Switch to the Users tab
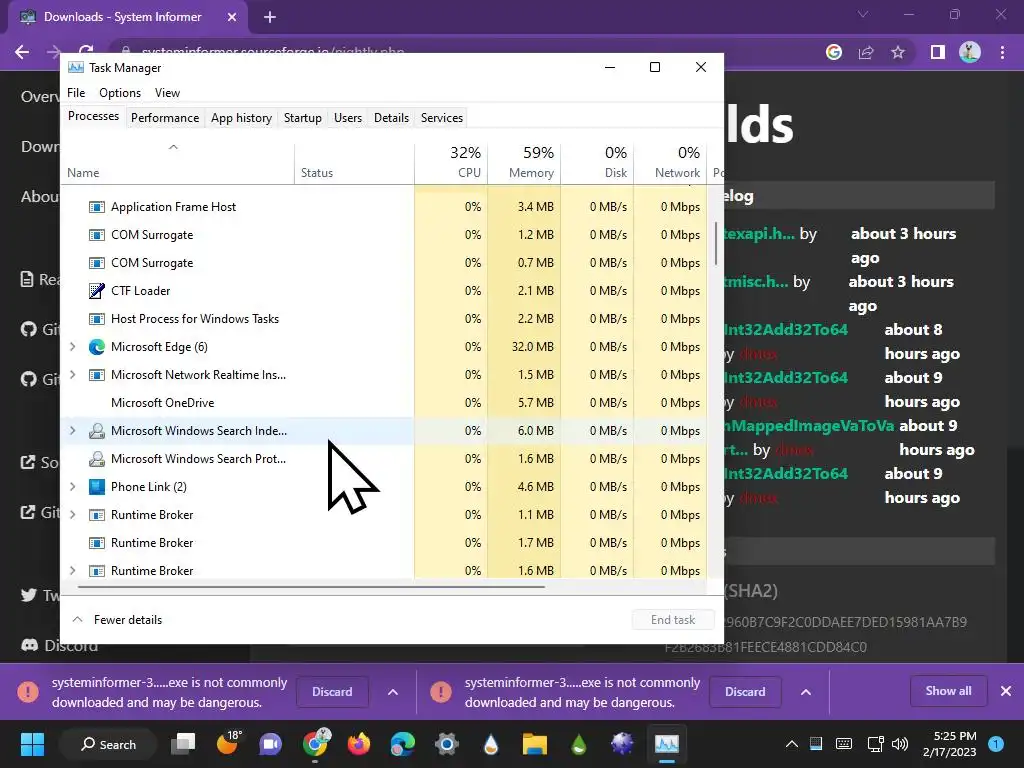The image size is (1024, 768). (x=347, y=118)
